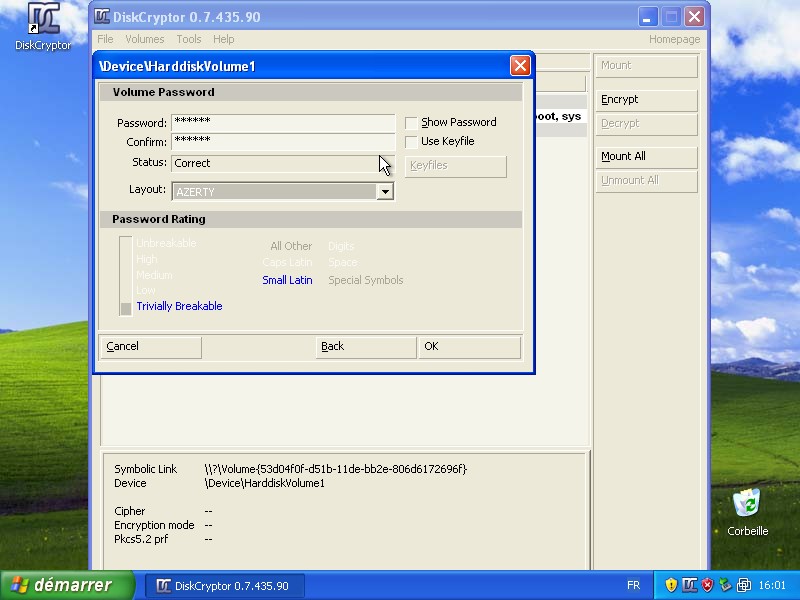Click the Volume Password section header

pos(311,92)
